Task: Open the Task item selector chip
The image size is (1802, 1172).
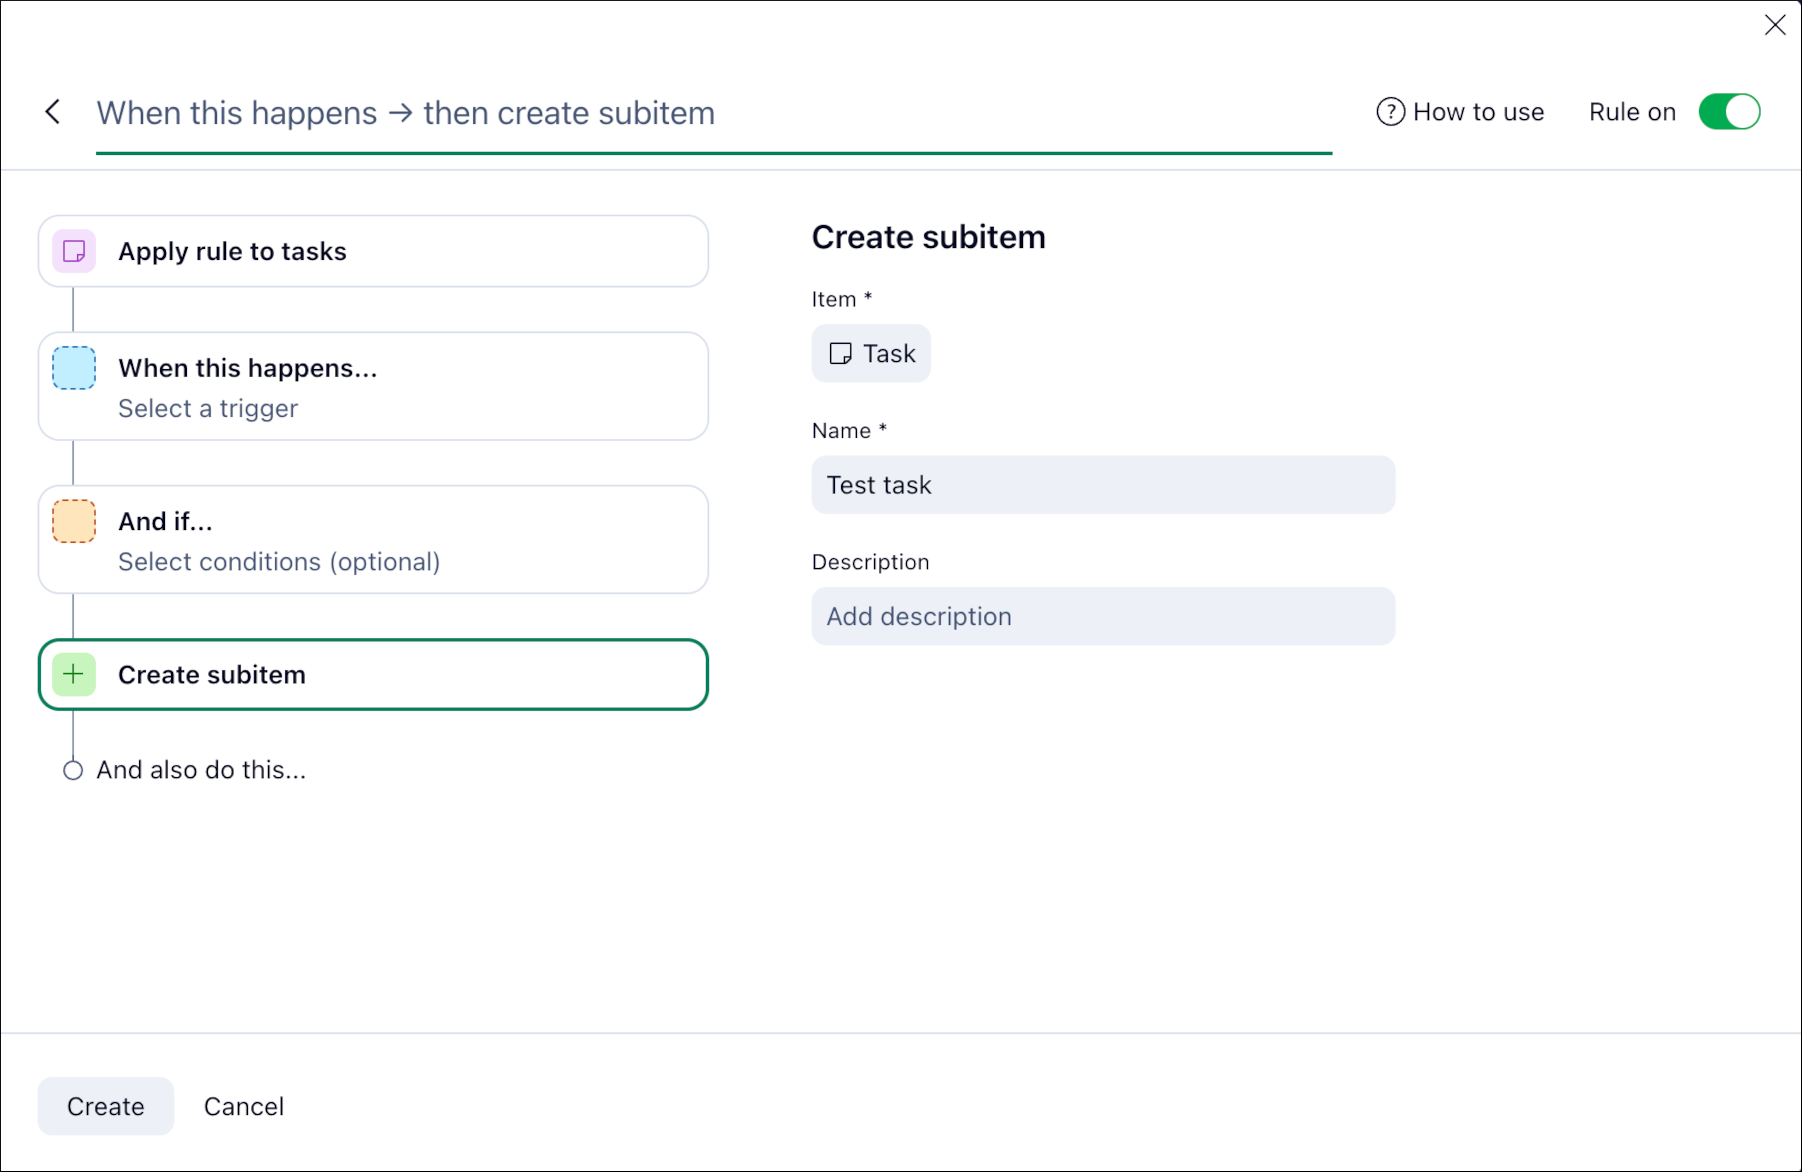Action: click(x=872, y=354)
